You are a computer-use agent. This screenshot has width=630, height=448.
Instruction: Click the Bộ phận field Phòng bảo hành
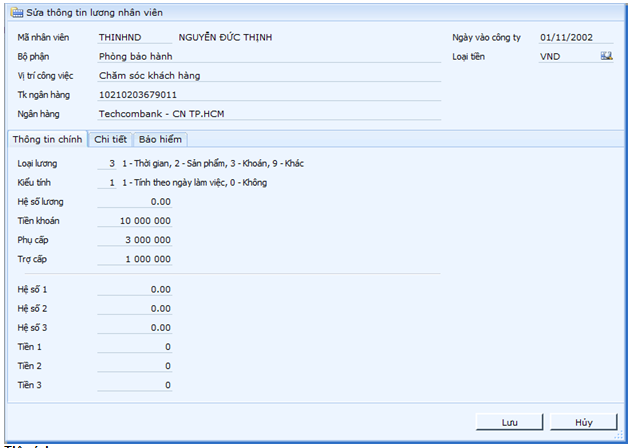click(268, 56)
